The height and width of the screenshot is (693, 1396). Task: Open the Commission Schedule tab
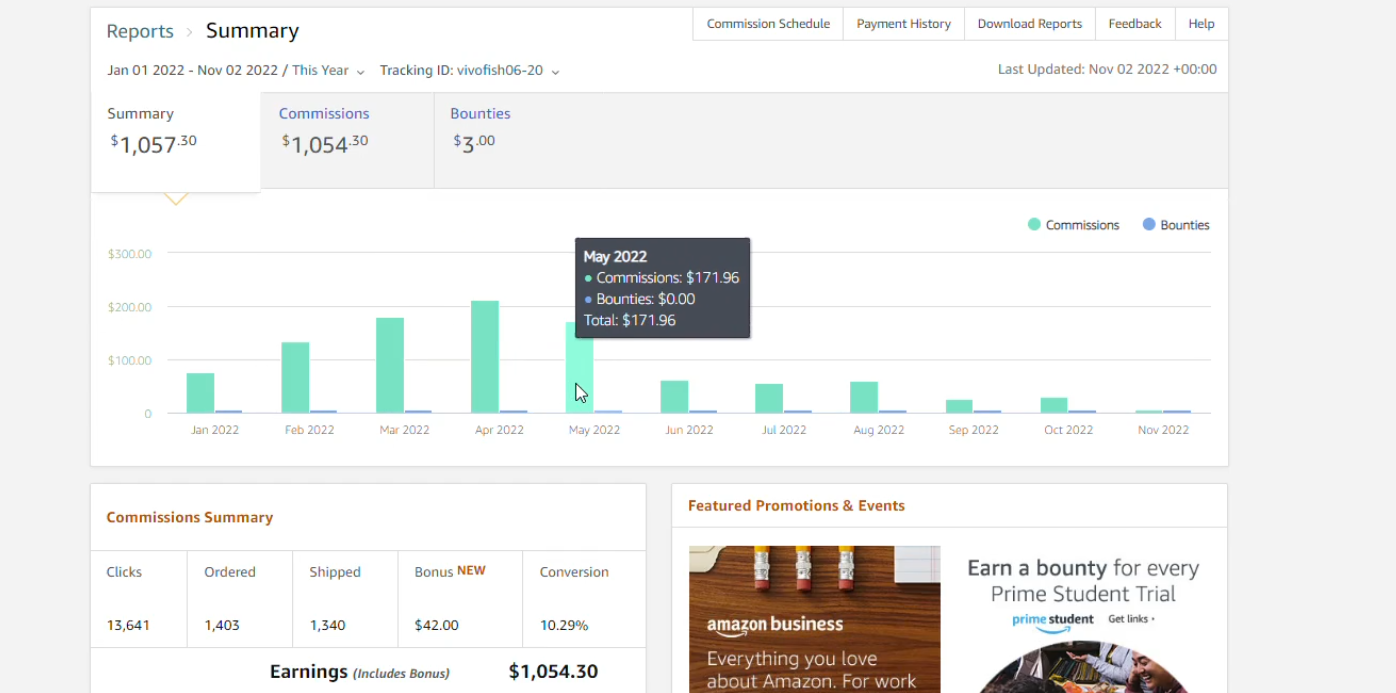tap(768, 24)
